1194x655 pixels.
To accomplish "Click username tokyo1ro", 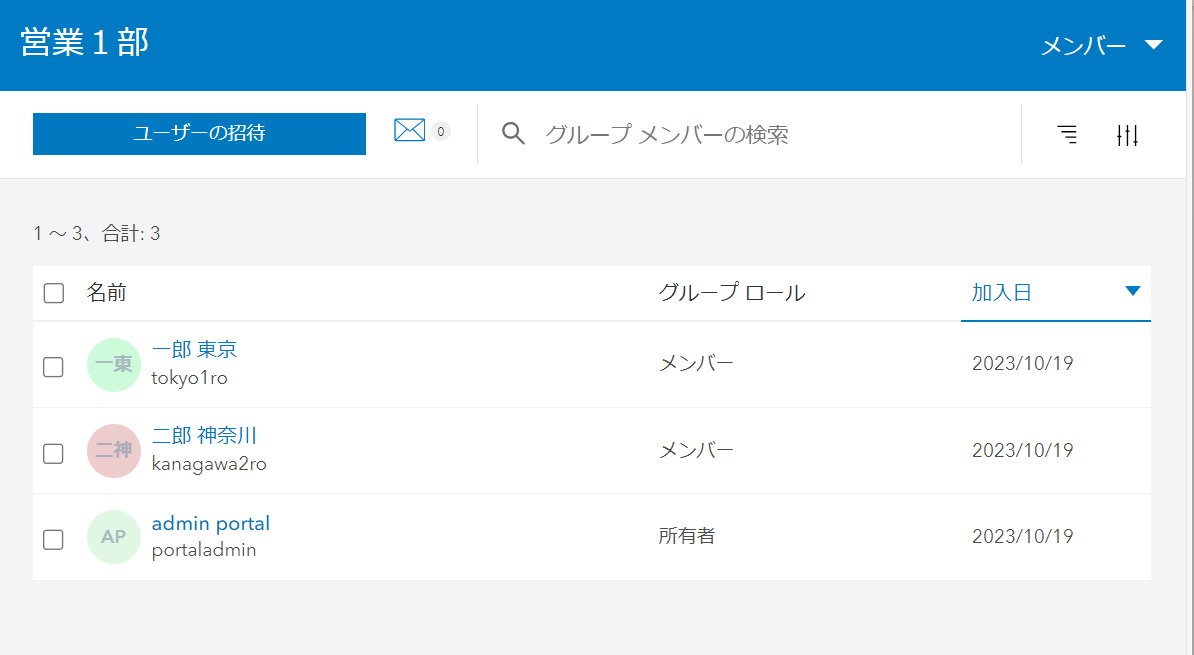I will 190,379.
